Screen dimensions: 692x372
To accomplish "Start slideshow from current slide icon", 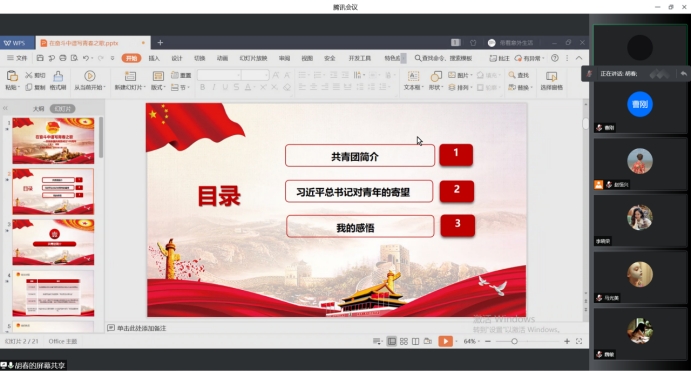I will [x=90, y=76].
